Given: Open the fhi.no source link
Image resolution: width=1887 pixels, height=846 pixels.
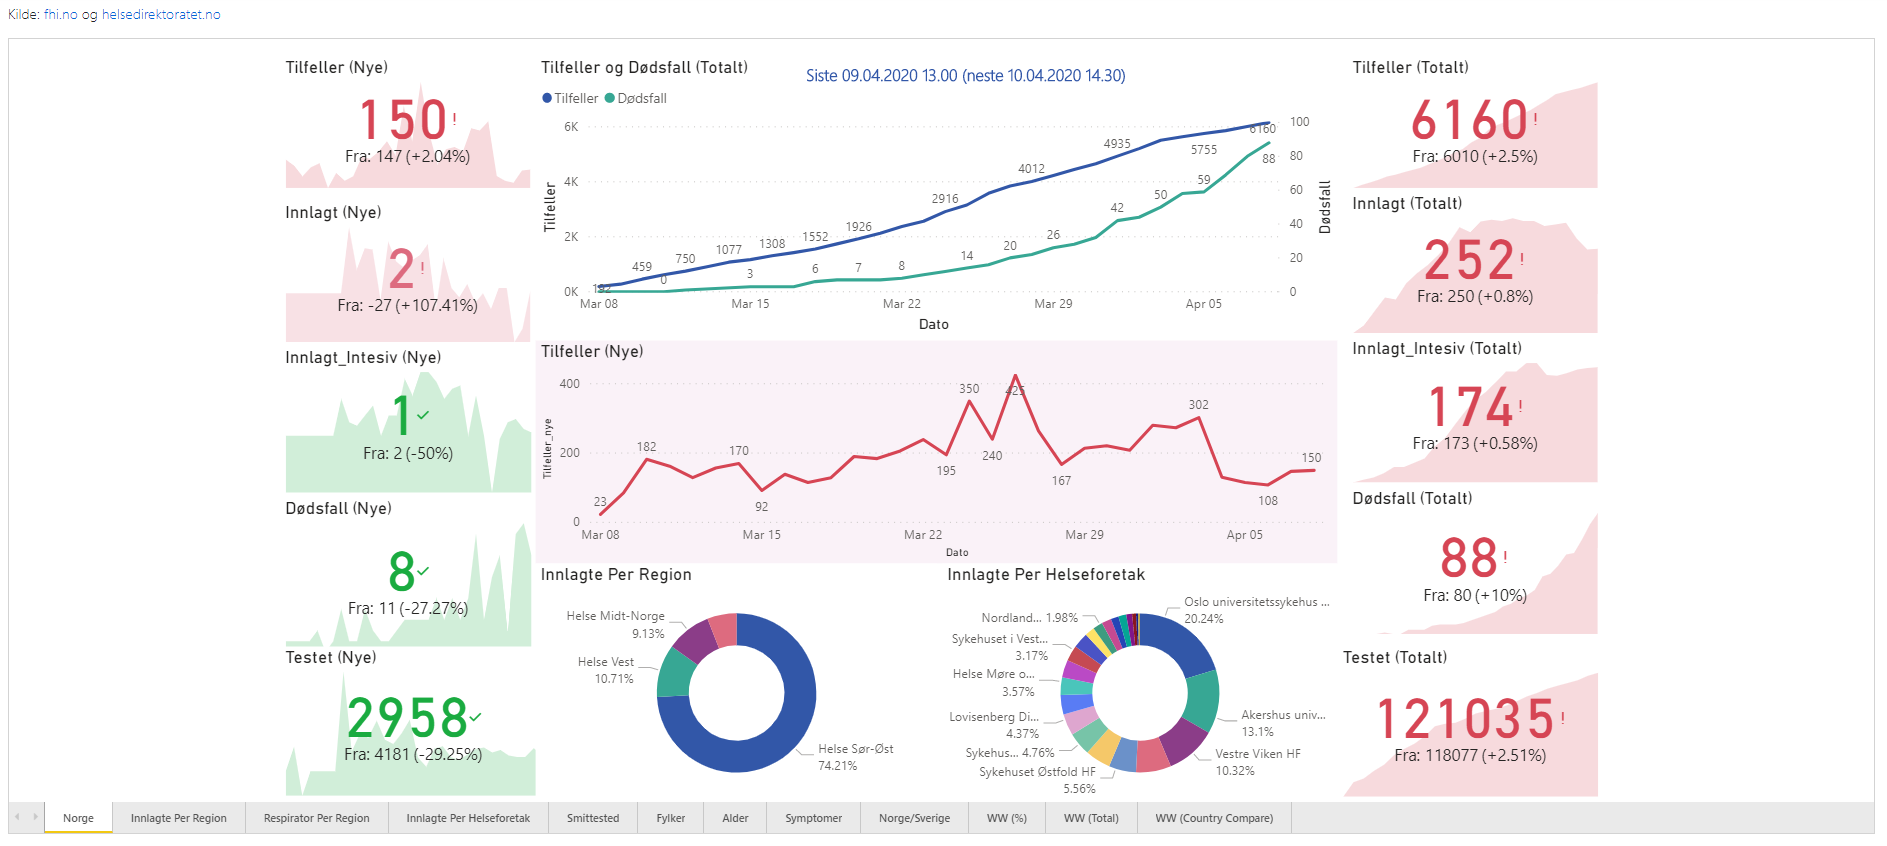Looking at the screenshot, I should point(60,15).
